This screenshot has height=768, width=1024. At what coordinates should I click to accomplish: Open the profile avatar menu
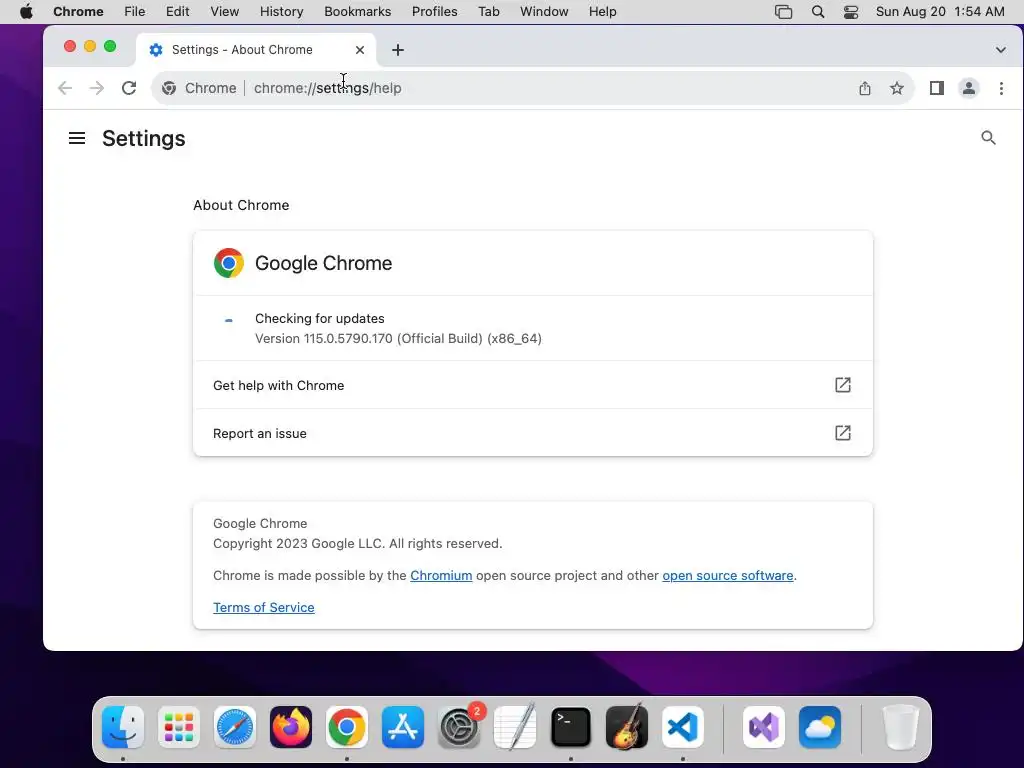point(968,88)
